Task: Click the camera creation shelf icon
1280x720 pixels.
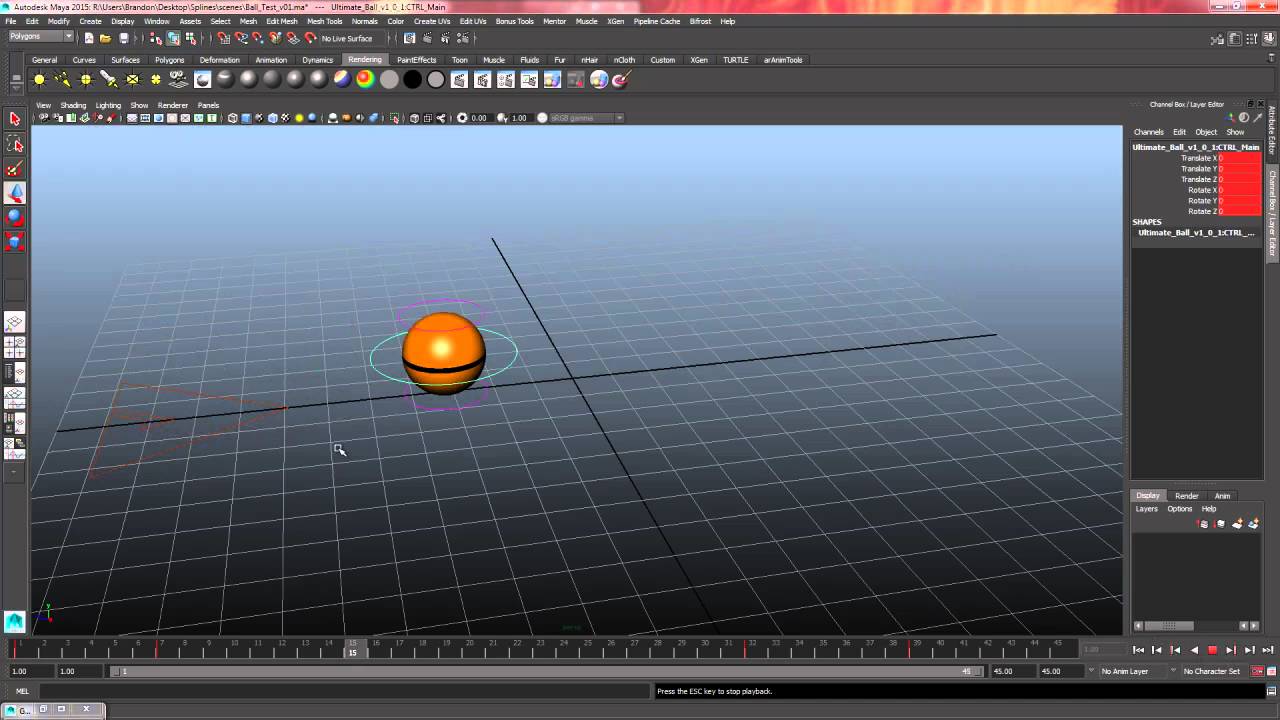Action: [x=179, y=80]
